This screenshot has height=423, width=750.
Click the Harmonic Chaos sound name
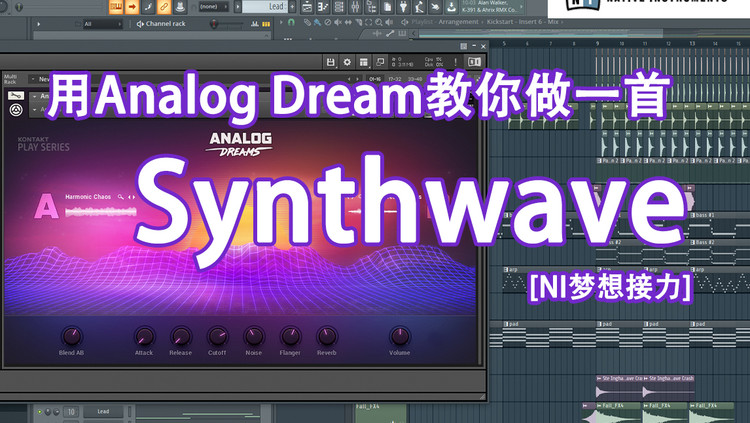(88, 197)
